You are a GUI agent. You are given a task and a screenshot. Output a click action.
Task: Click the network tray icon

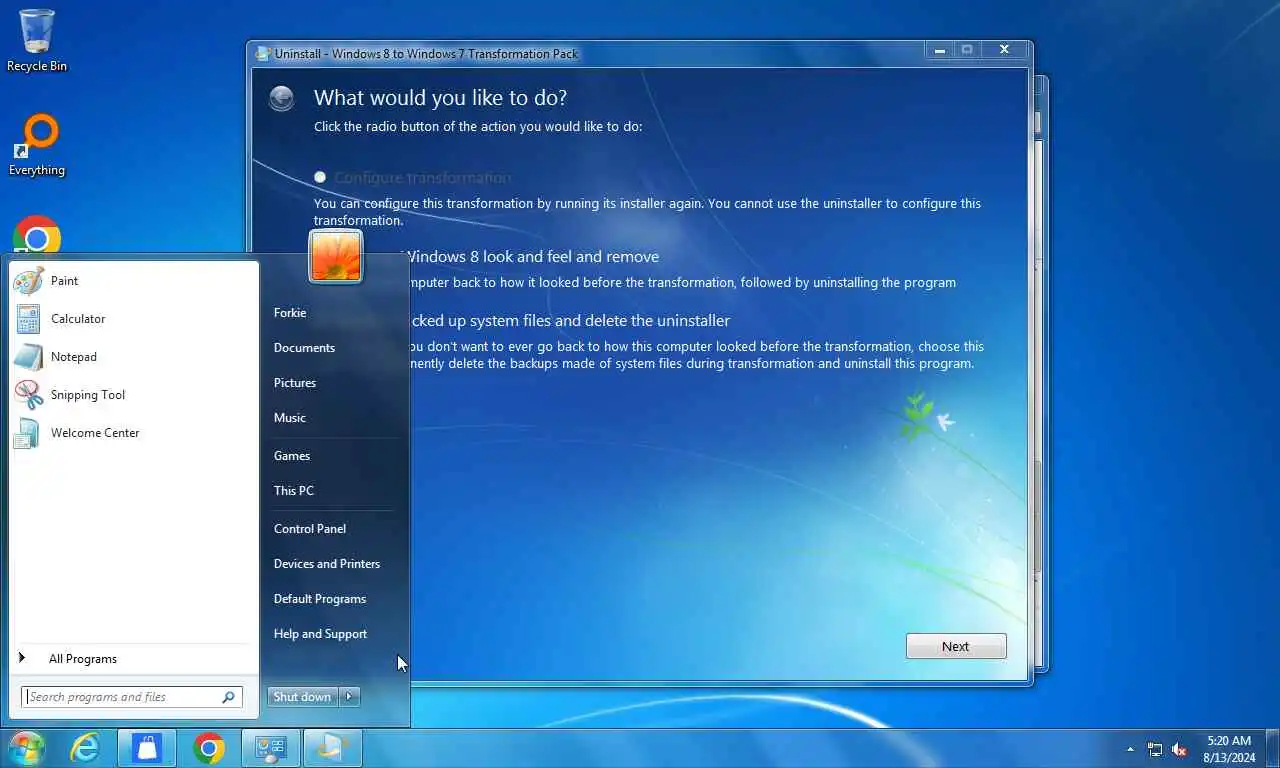pyautogui.click(x=1155, y=749)
